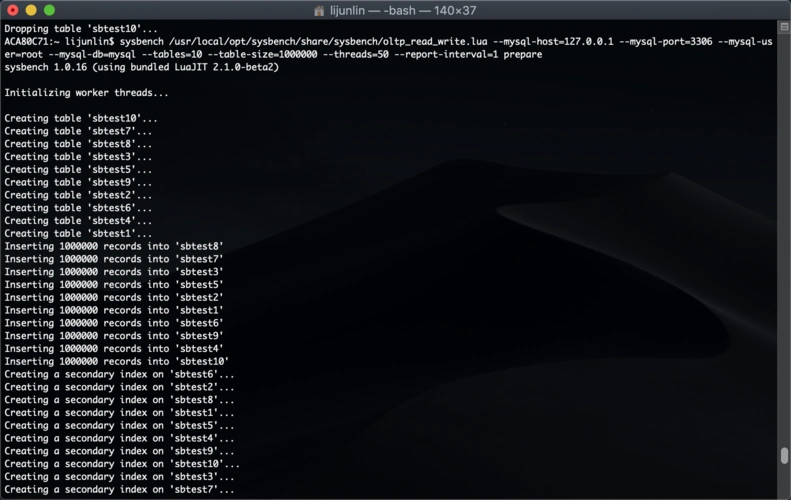Click the line "Creating table 'sbtest5'..."
This screenshot has height=500, width=791.
point(78,170)
